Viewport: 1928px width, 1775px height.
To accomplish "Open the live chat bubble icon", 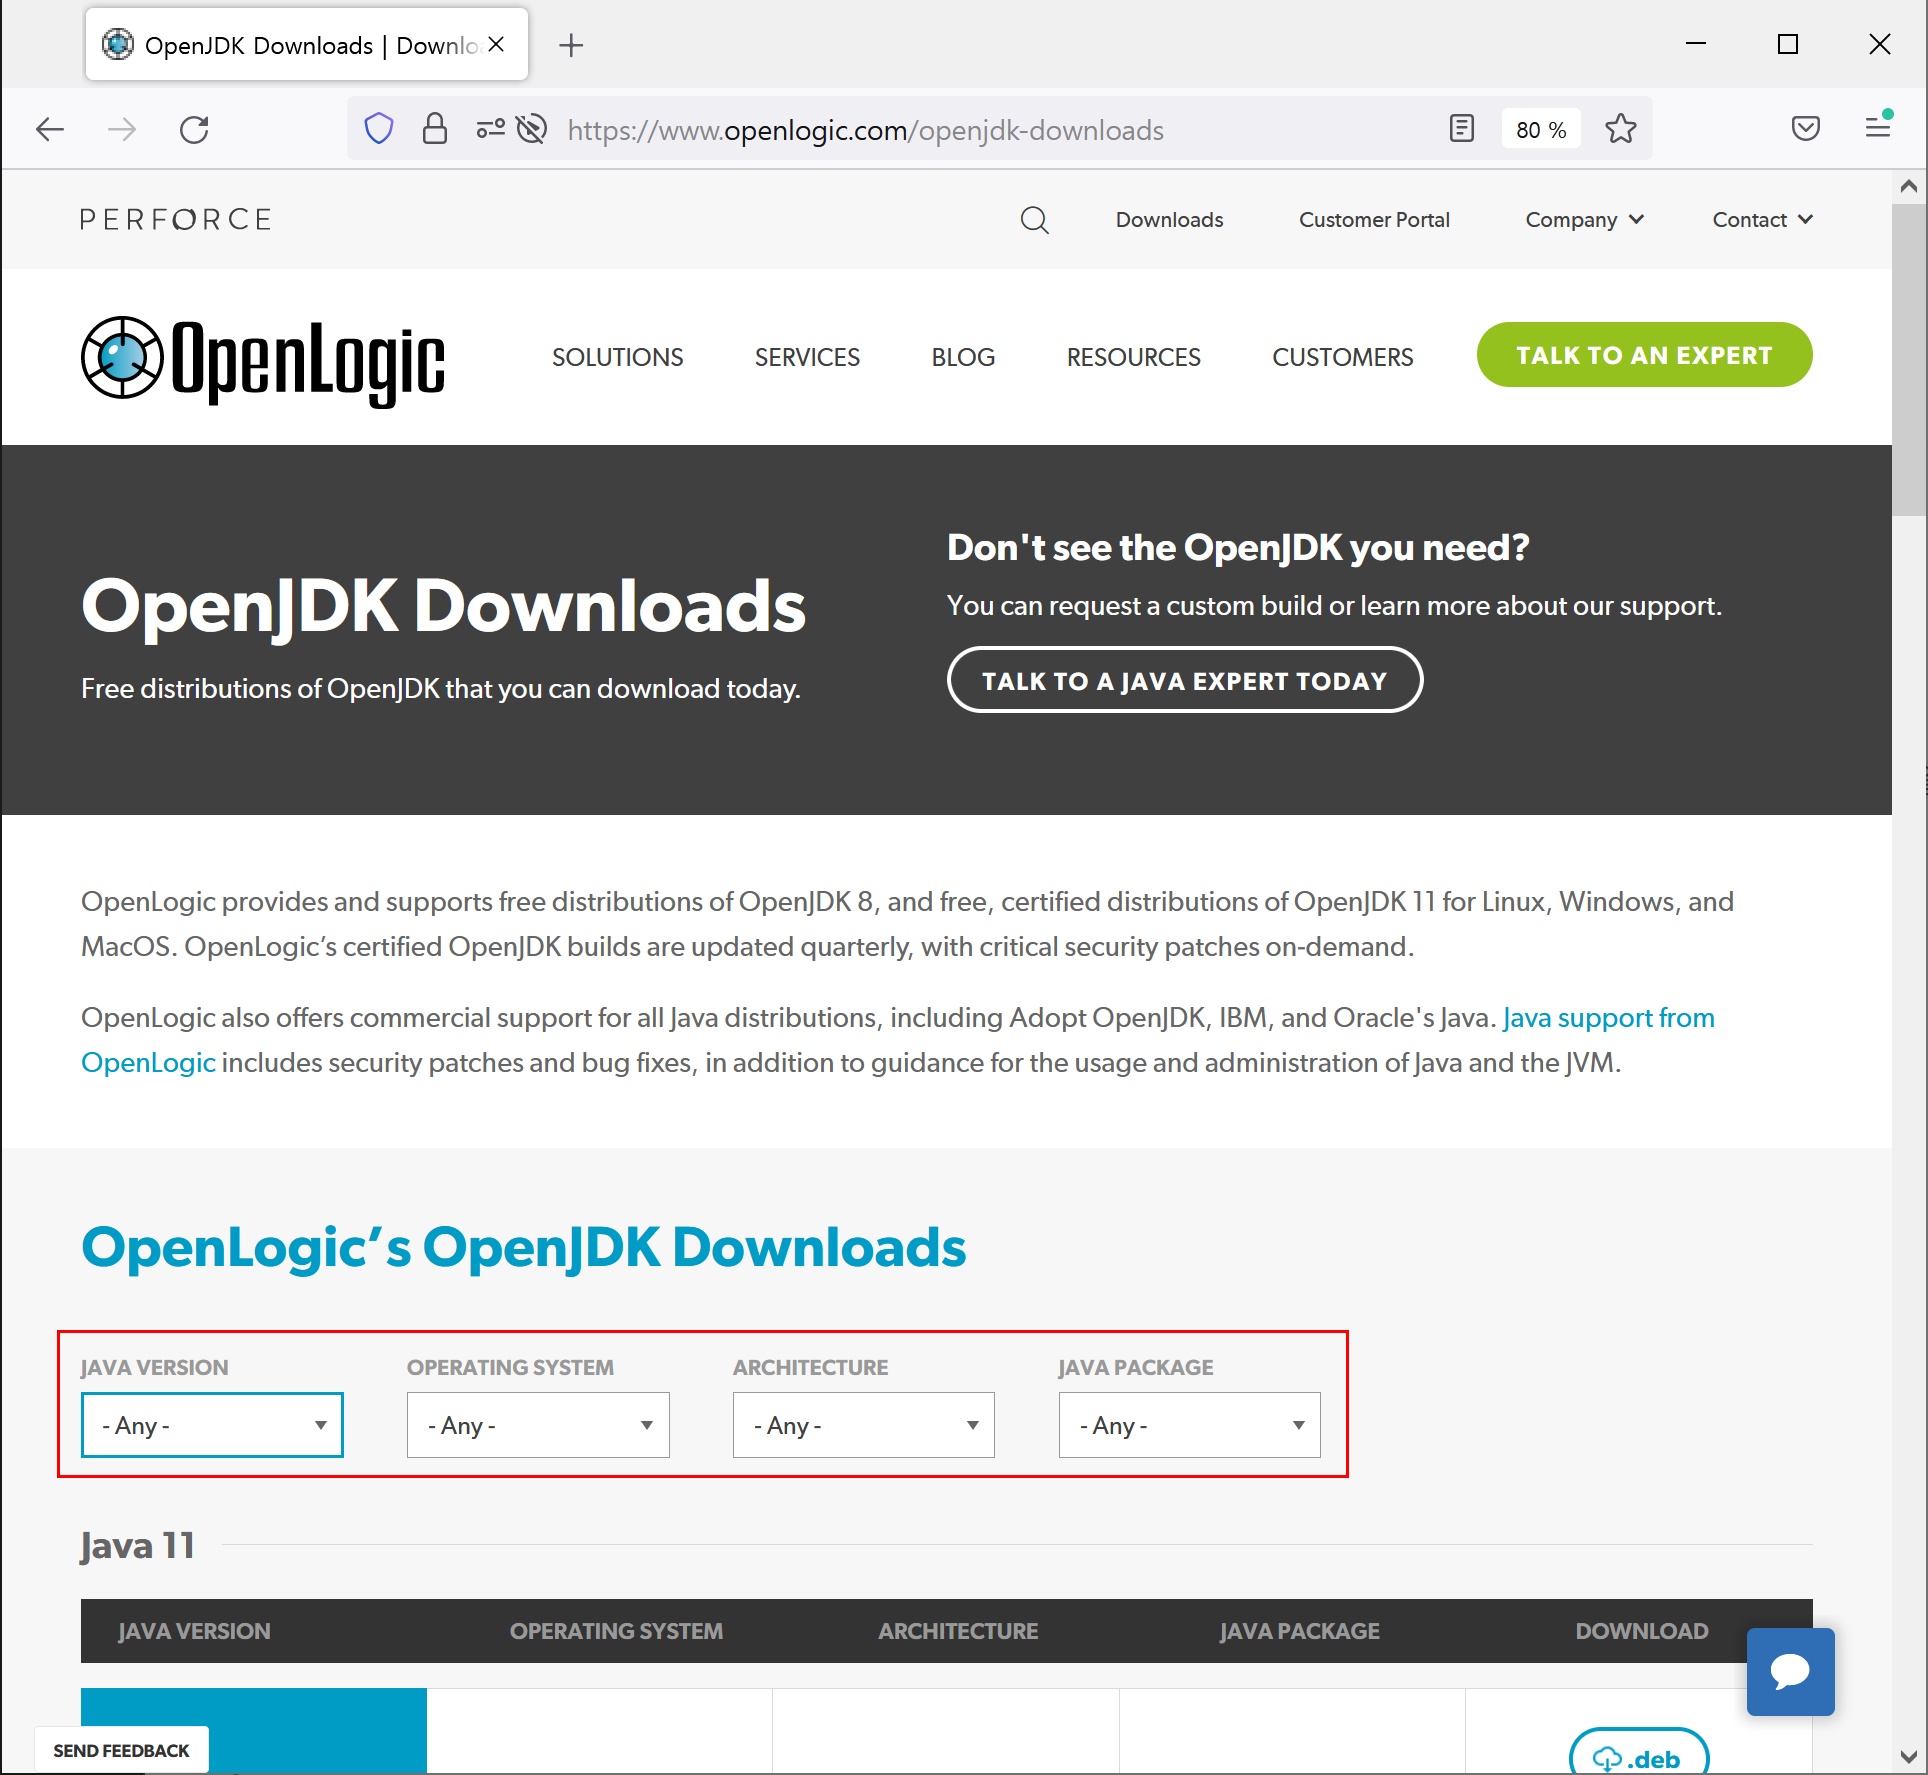I will 1789,1671.
